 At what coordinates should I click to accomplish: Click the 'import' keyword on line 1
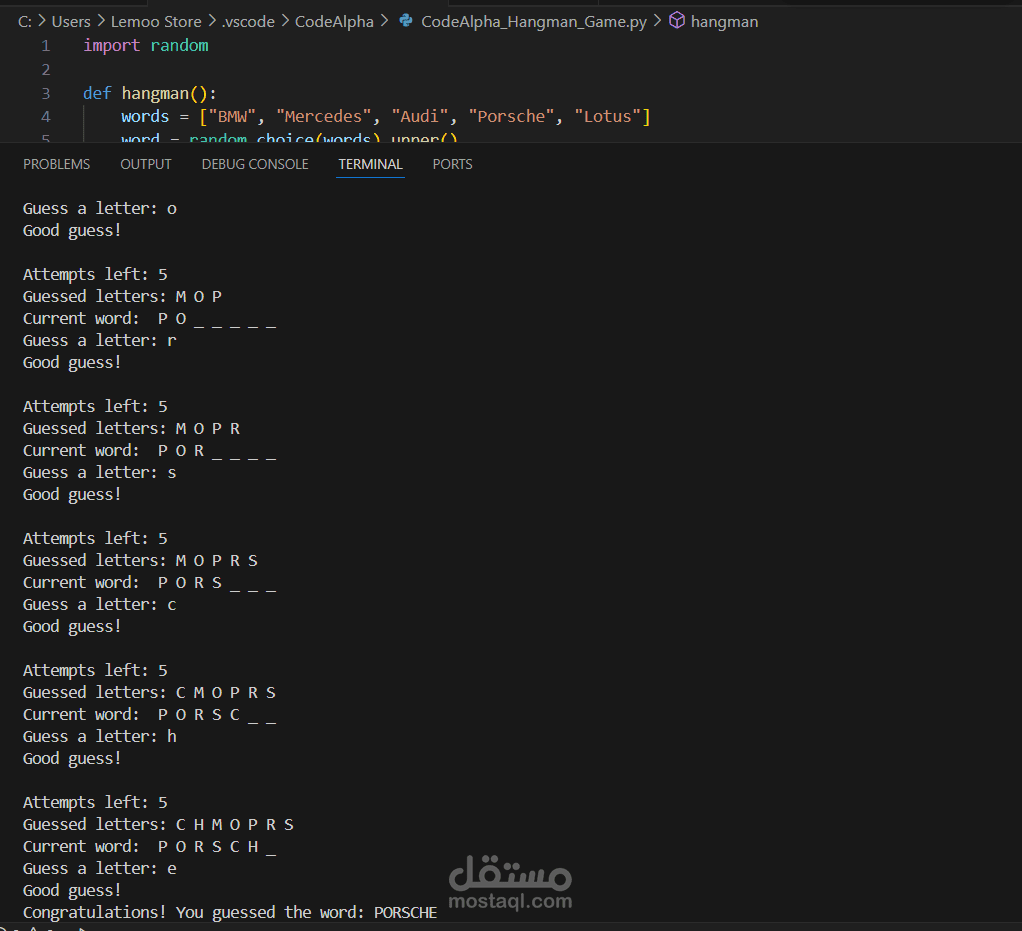[111, 46]
